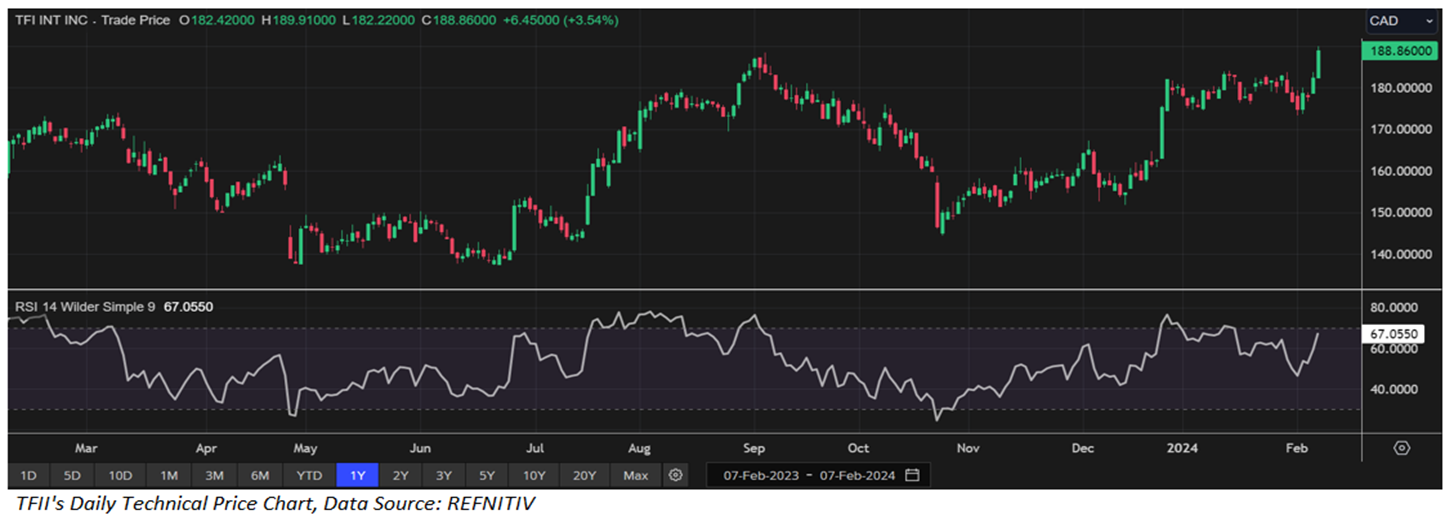Click the active 1Y range button

pyautogui.click(x=357, y=475)
